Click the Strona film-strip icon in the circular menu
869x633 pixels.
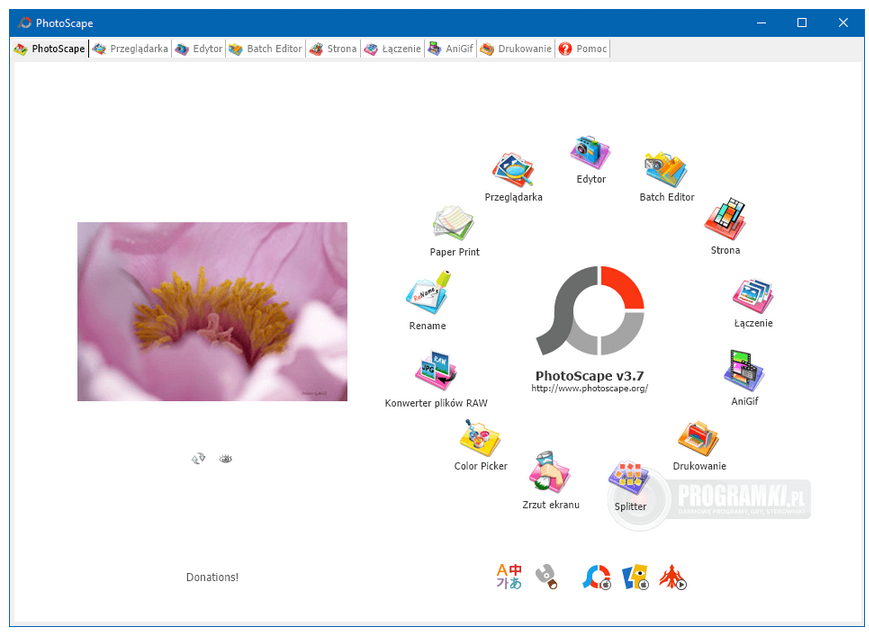[725, 219]
